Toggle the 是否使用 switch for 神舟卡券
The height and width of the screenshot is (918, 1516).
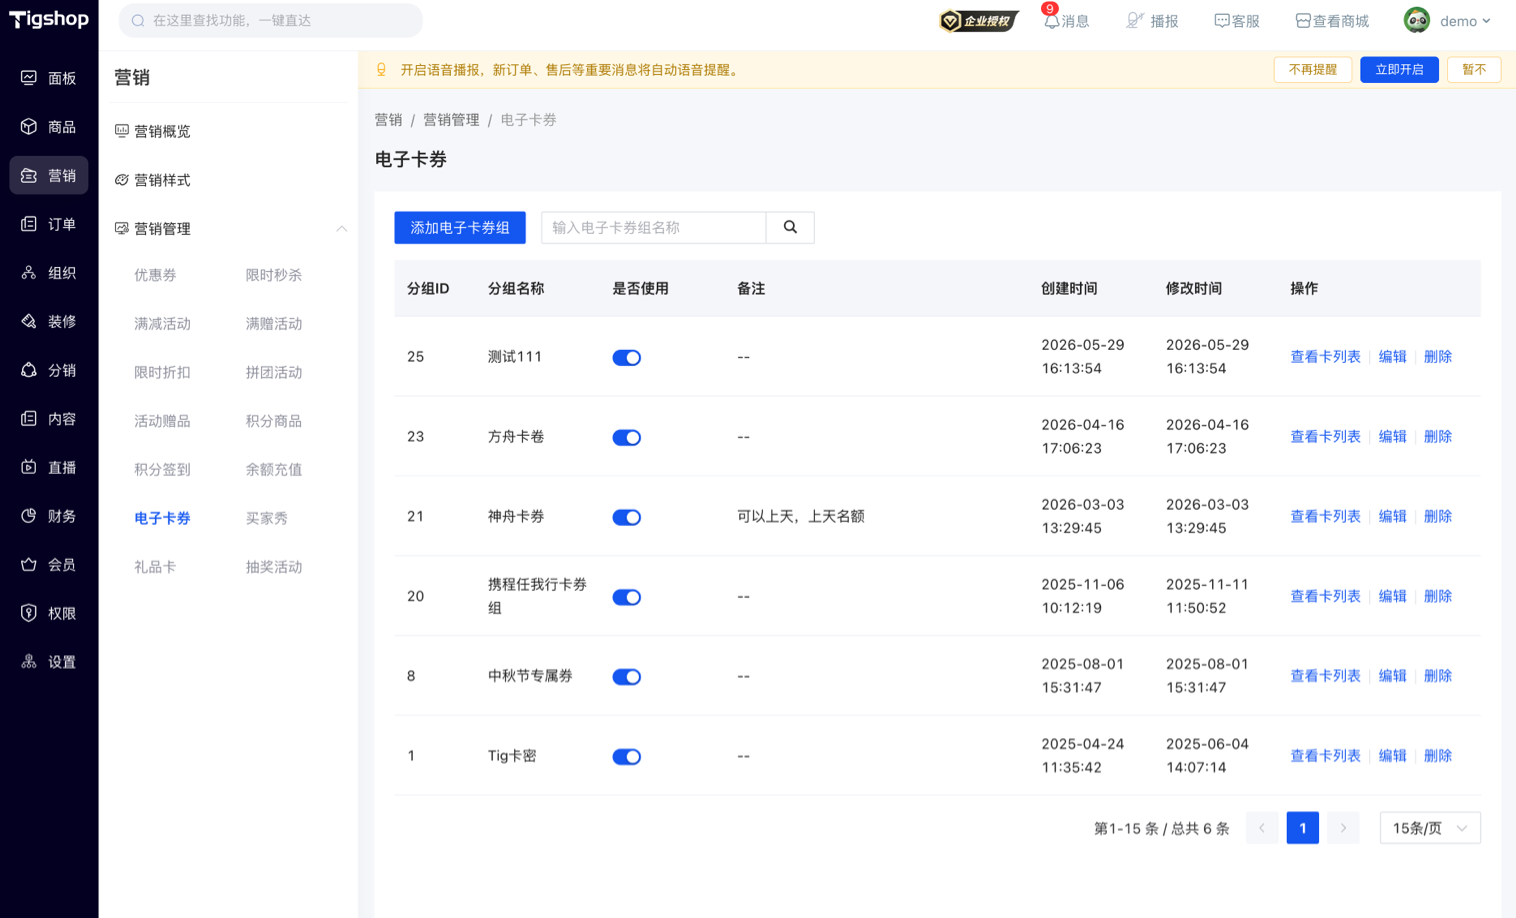click(627, 517)
